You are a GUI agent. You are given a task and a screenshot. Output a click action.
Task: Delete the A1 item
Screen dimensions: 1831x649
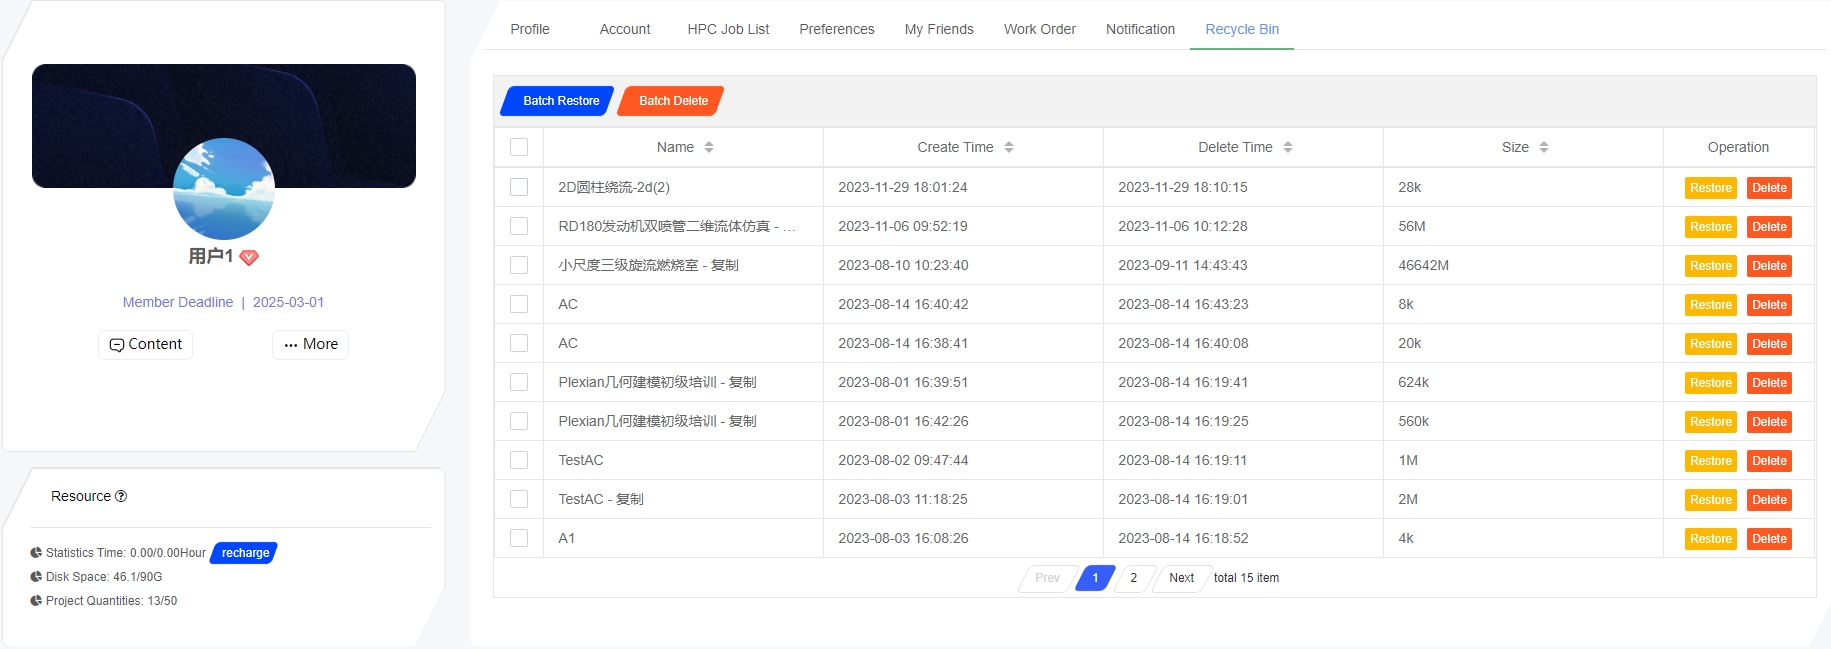coord(1769,539)
